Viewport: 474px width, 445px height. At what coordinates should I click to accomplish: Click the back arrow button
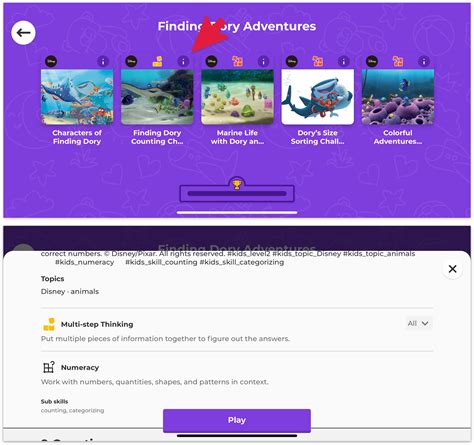click(x=23, y=33)
